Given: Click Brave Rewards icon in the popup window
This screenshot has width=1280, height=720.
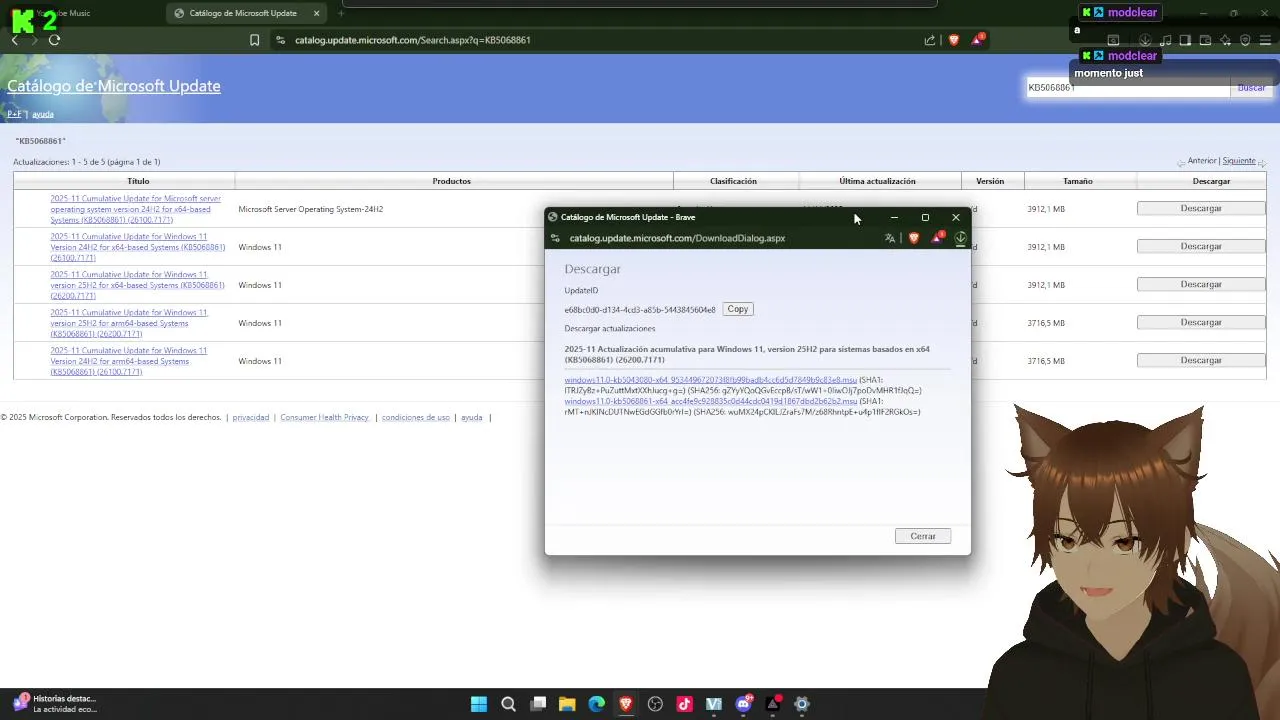Looking at the screenshot, I should point(937,238).
